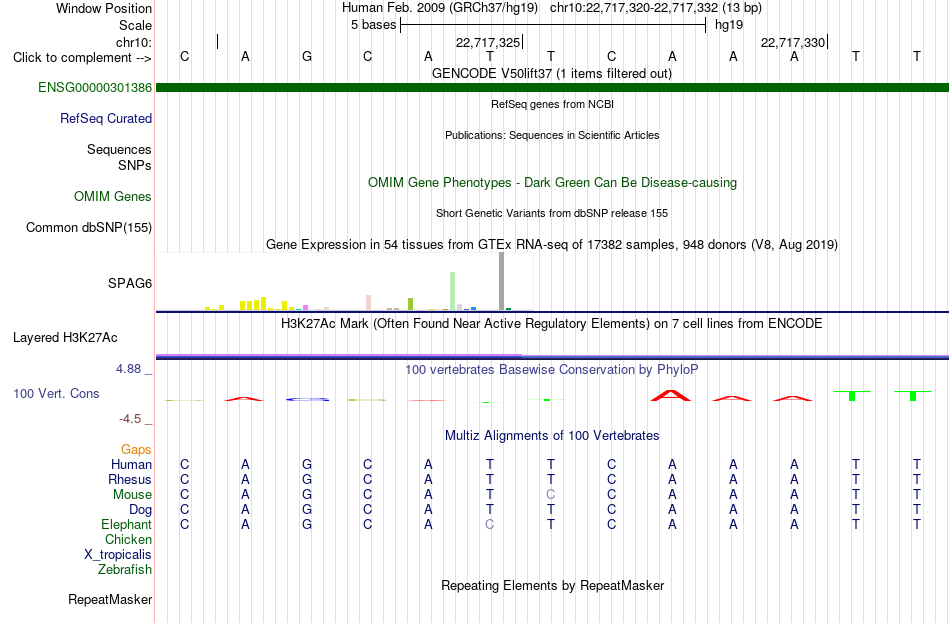Click the SNPs track label
This screenshot has width=950, height=623.
(x=135, y=165)
